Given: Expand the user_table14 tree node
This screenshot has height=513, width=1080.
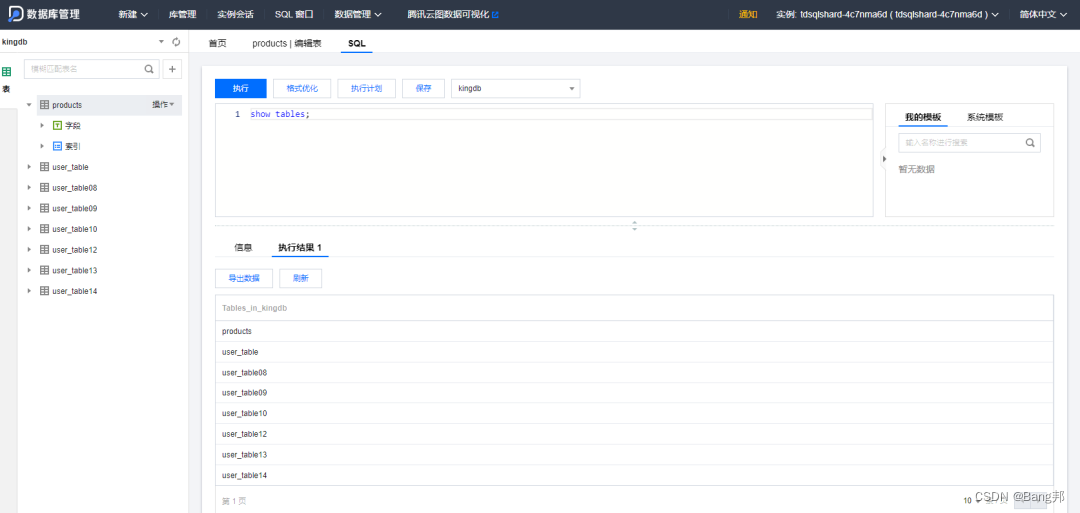Looking at the screenshot, I should pyautogui.click(x=29, y=291).
